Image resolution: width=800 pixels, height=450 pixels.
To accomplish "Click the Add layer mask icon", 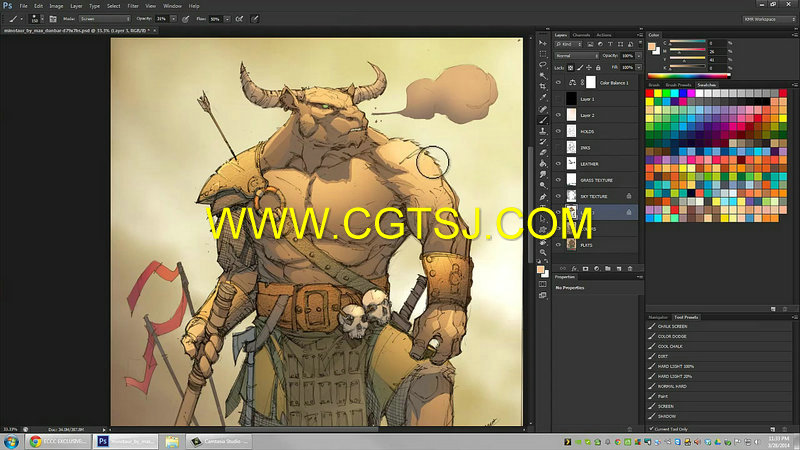I will [x=585, y=268].
